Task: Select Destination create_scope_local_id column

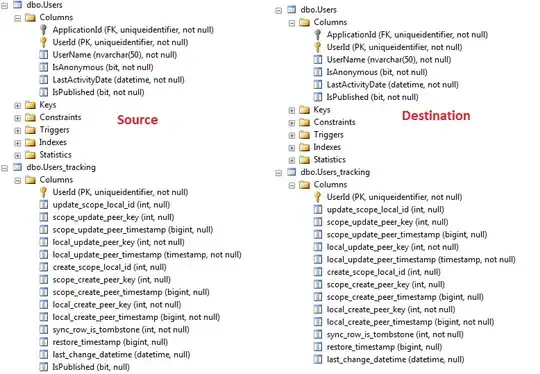Action: (x=384, y=272)
